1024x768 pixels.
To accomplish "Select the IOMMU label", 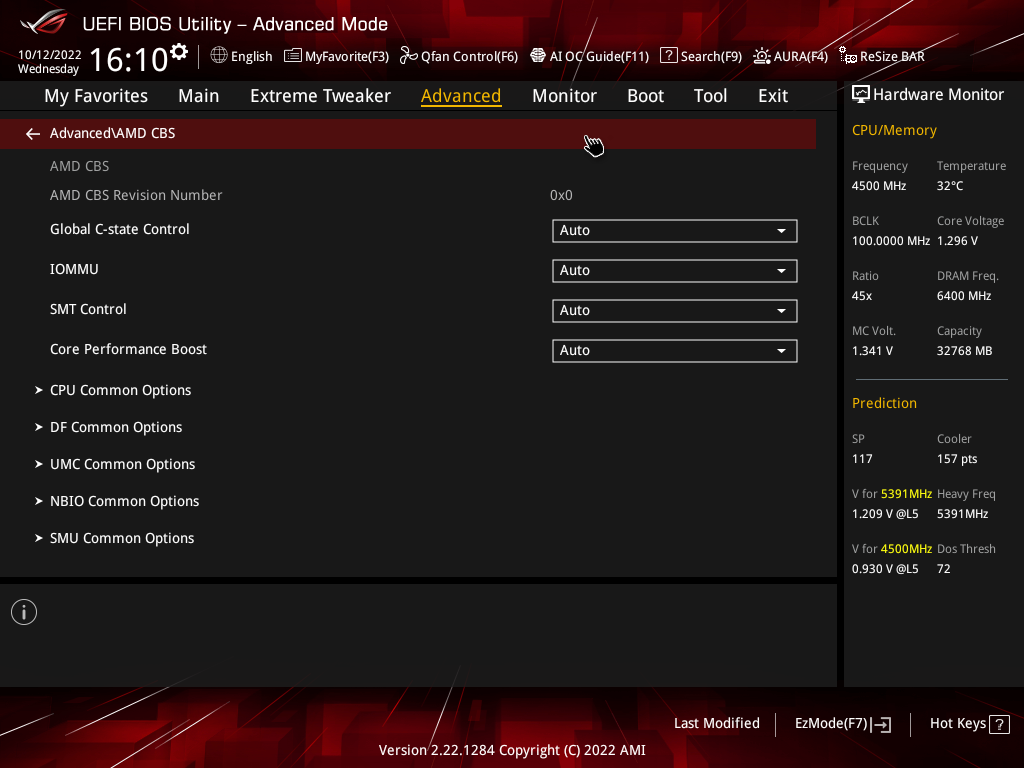I will pyautogui.click(x=74, y=270).
